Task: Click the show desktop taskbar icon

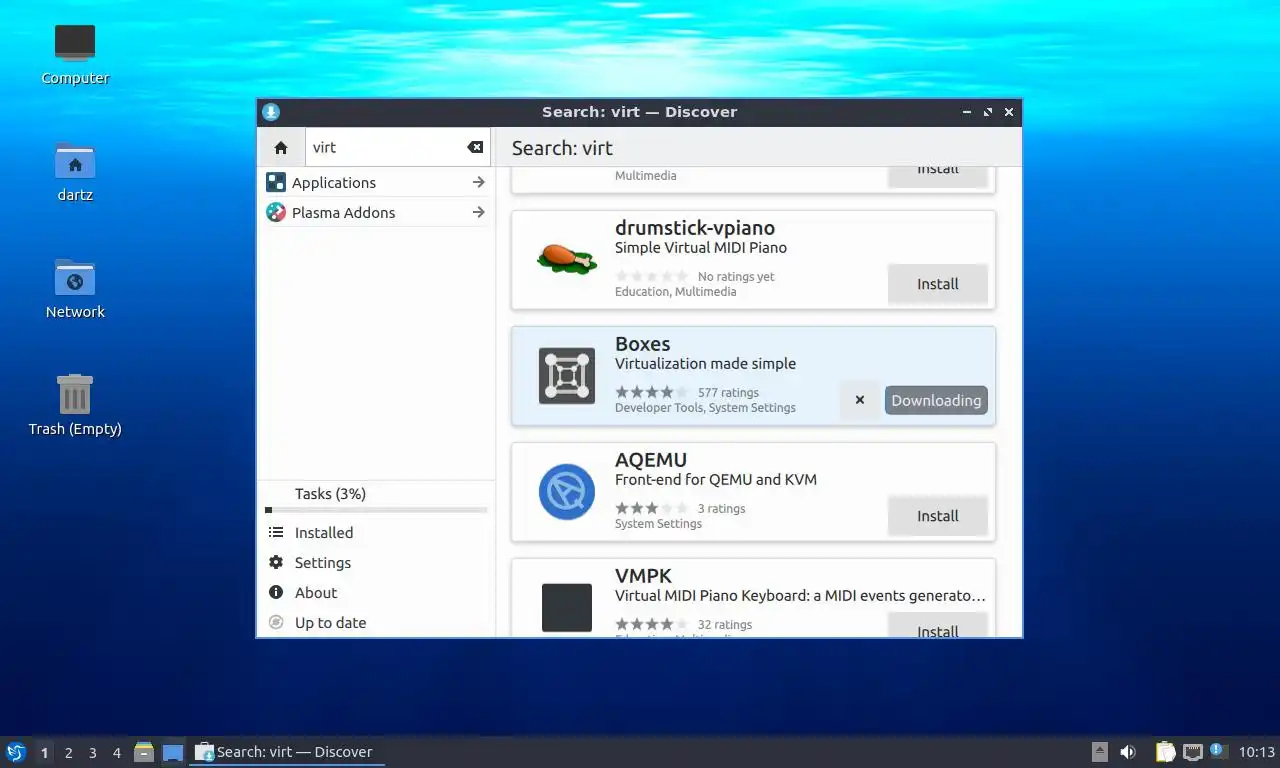Action: tap(173, 752)
